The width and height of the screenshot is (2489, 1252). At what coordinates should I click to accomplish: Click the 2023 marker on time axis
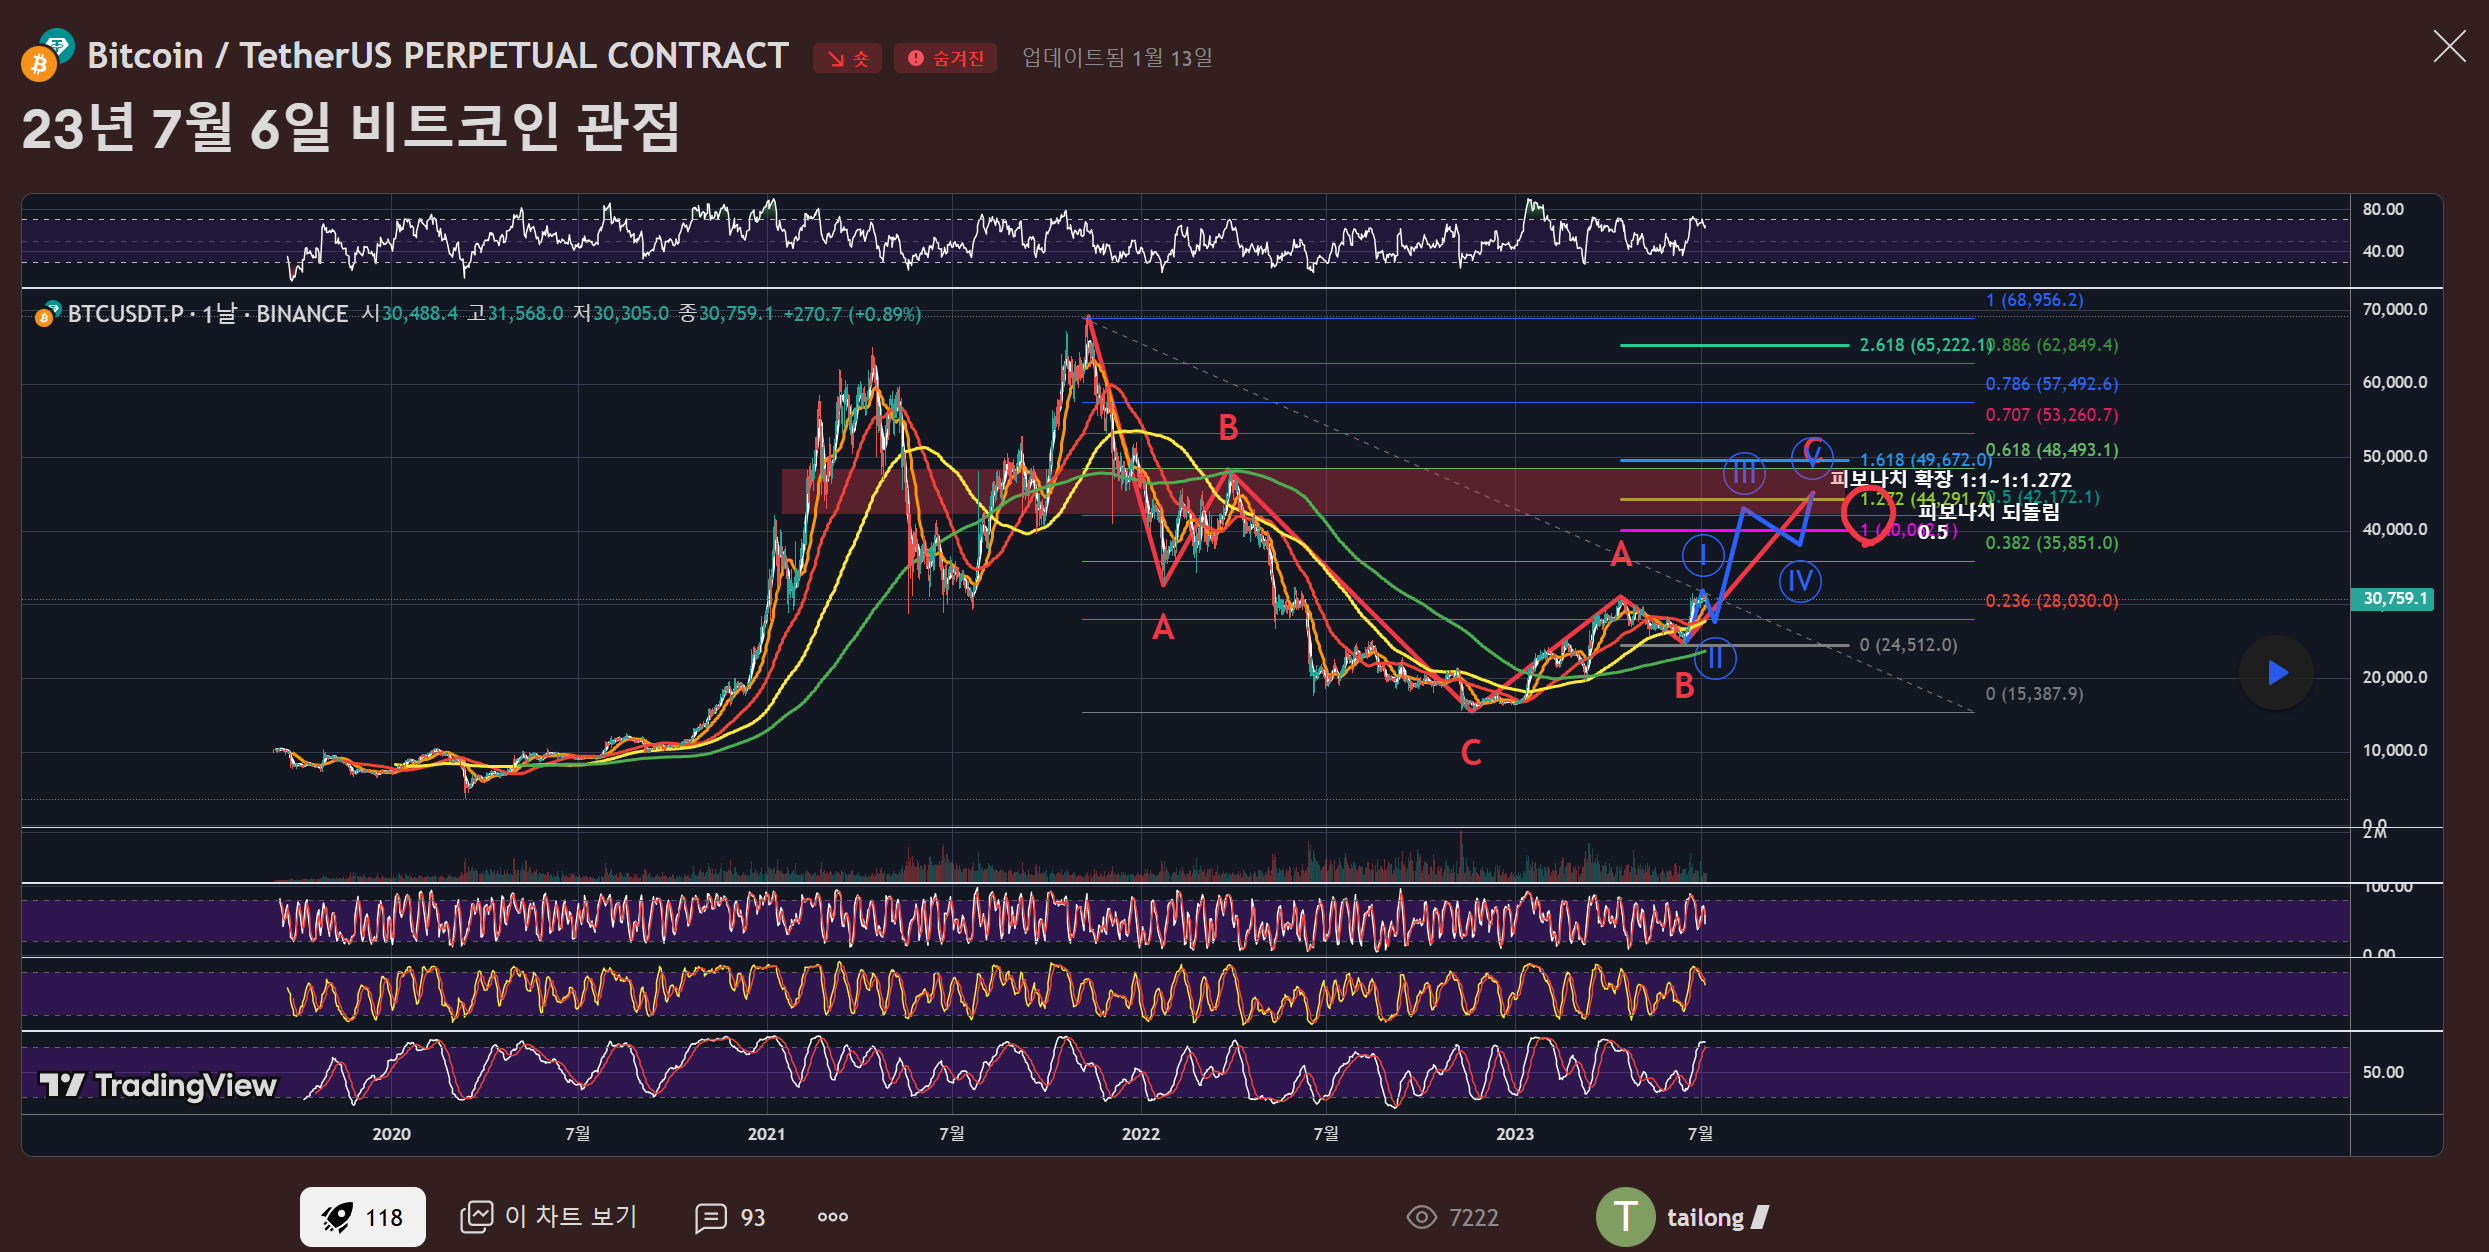(x=1514, y=1133)
